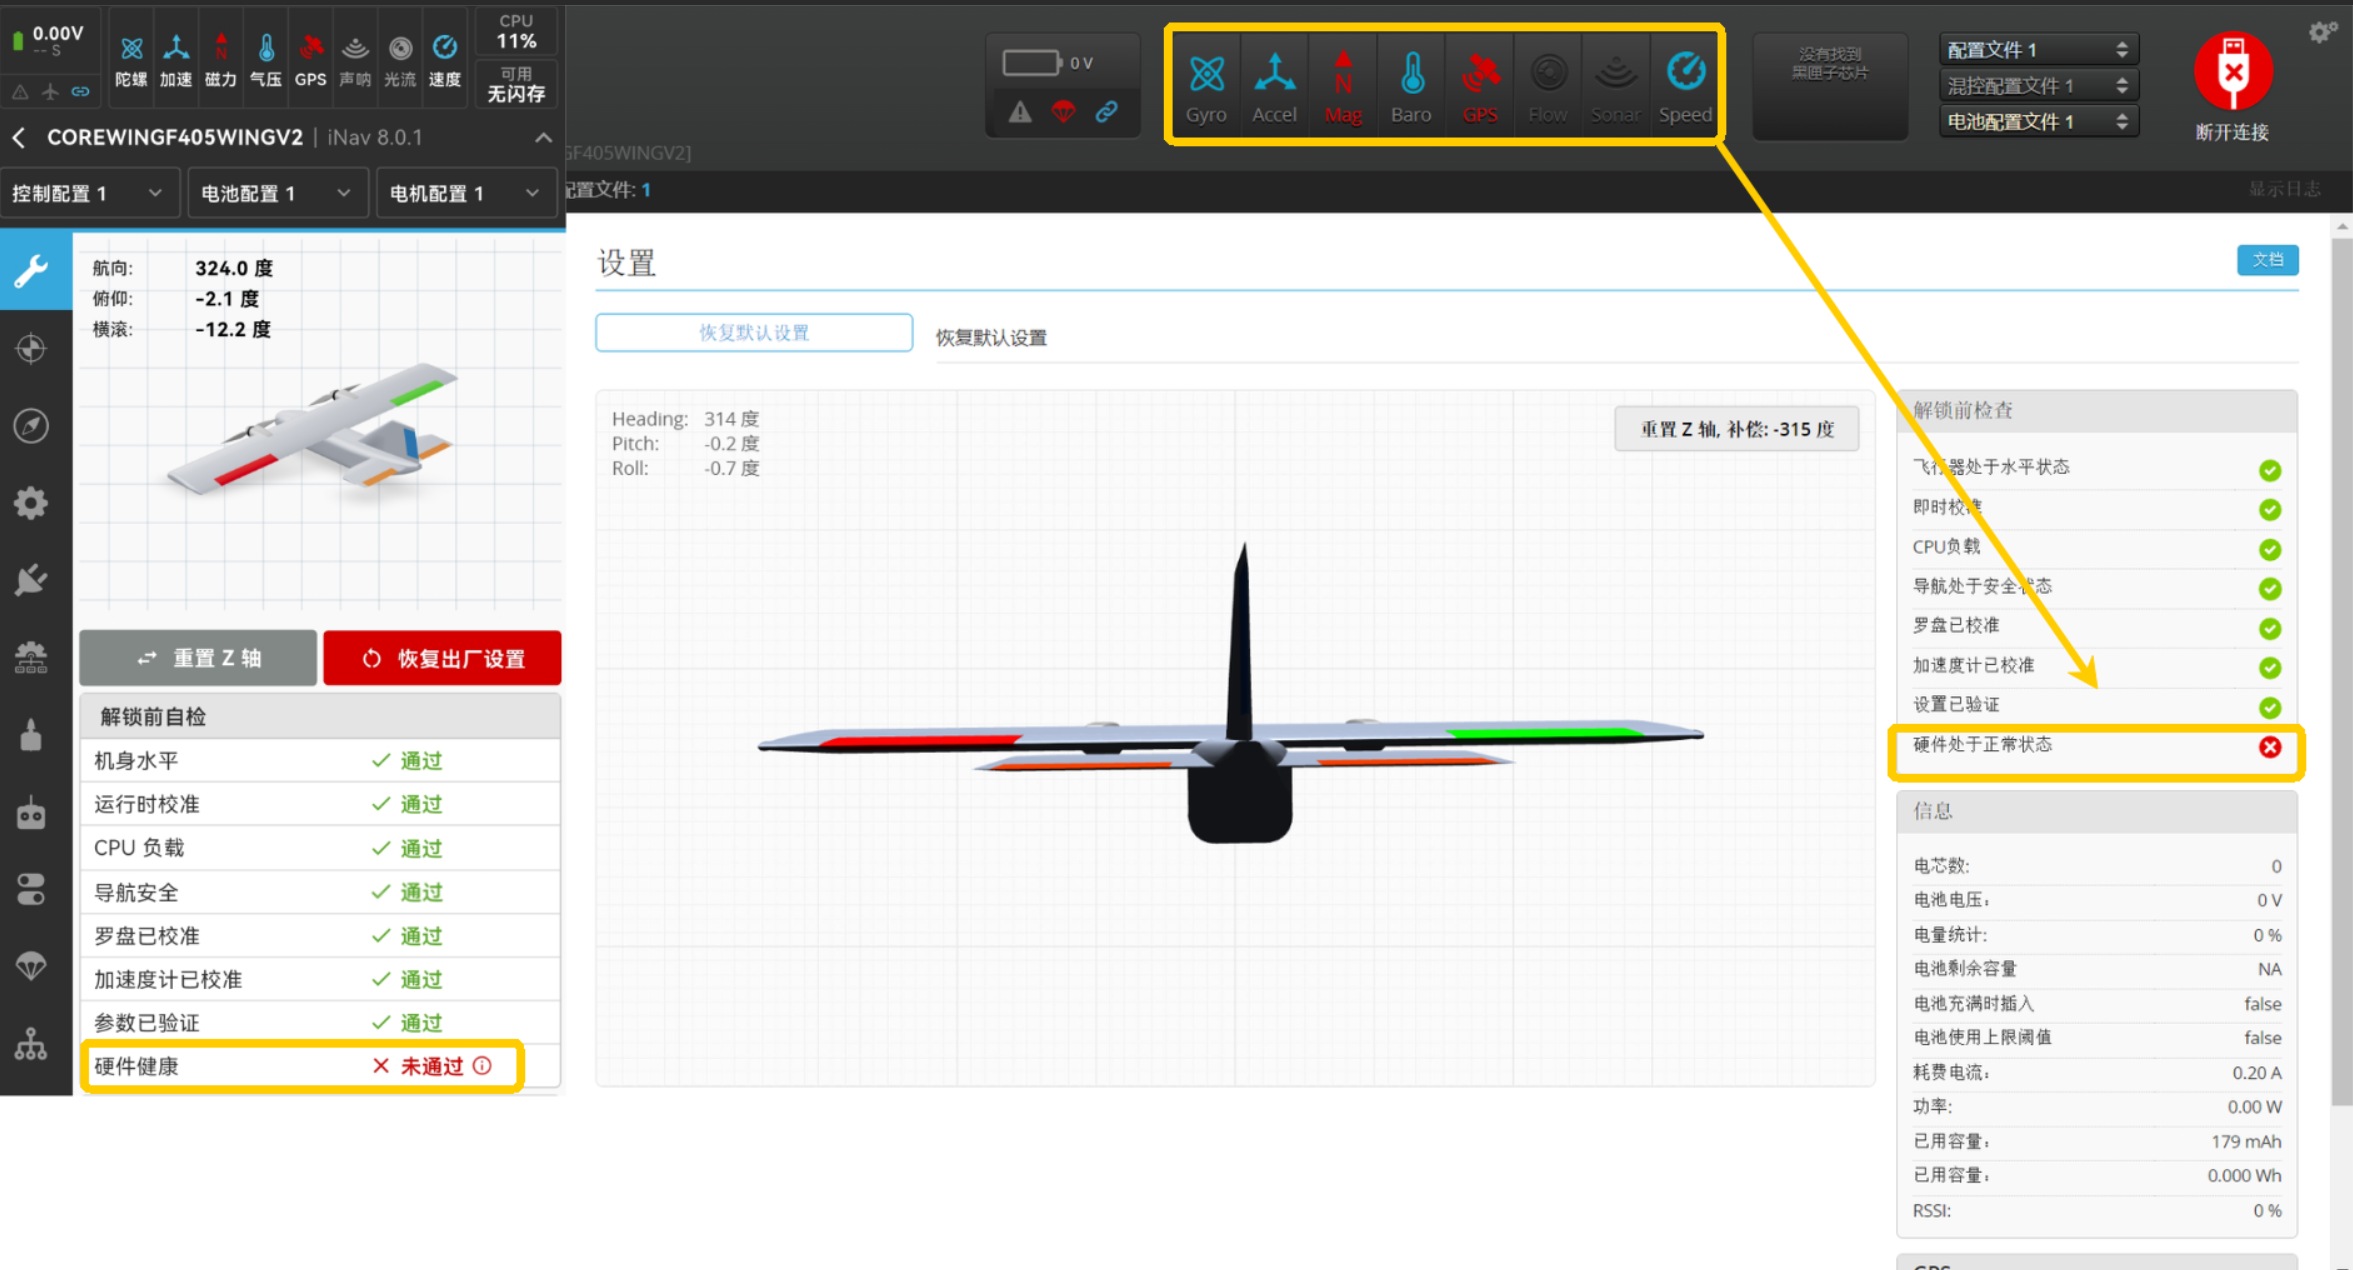The width and height of the screenshot is (2353, 1270).
Task: Open the 电机配置 1 dropdown
Action: (465, 193)
